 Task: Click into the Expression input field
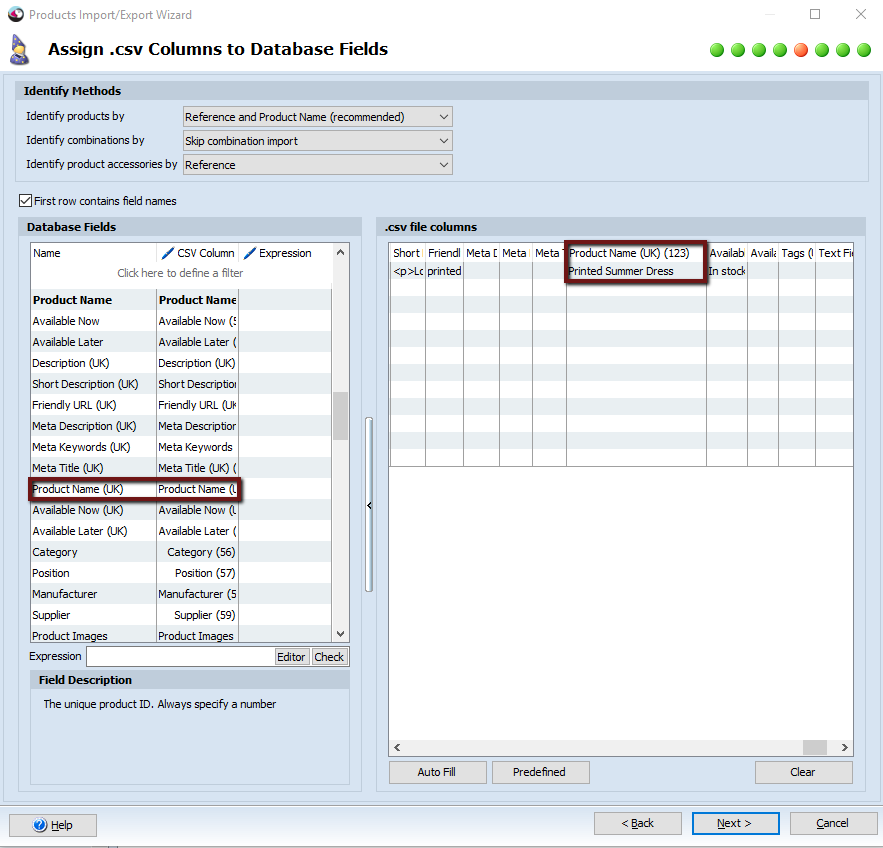click(x=180, y=657)
